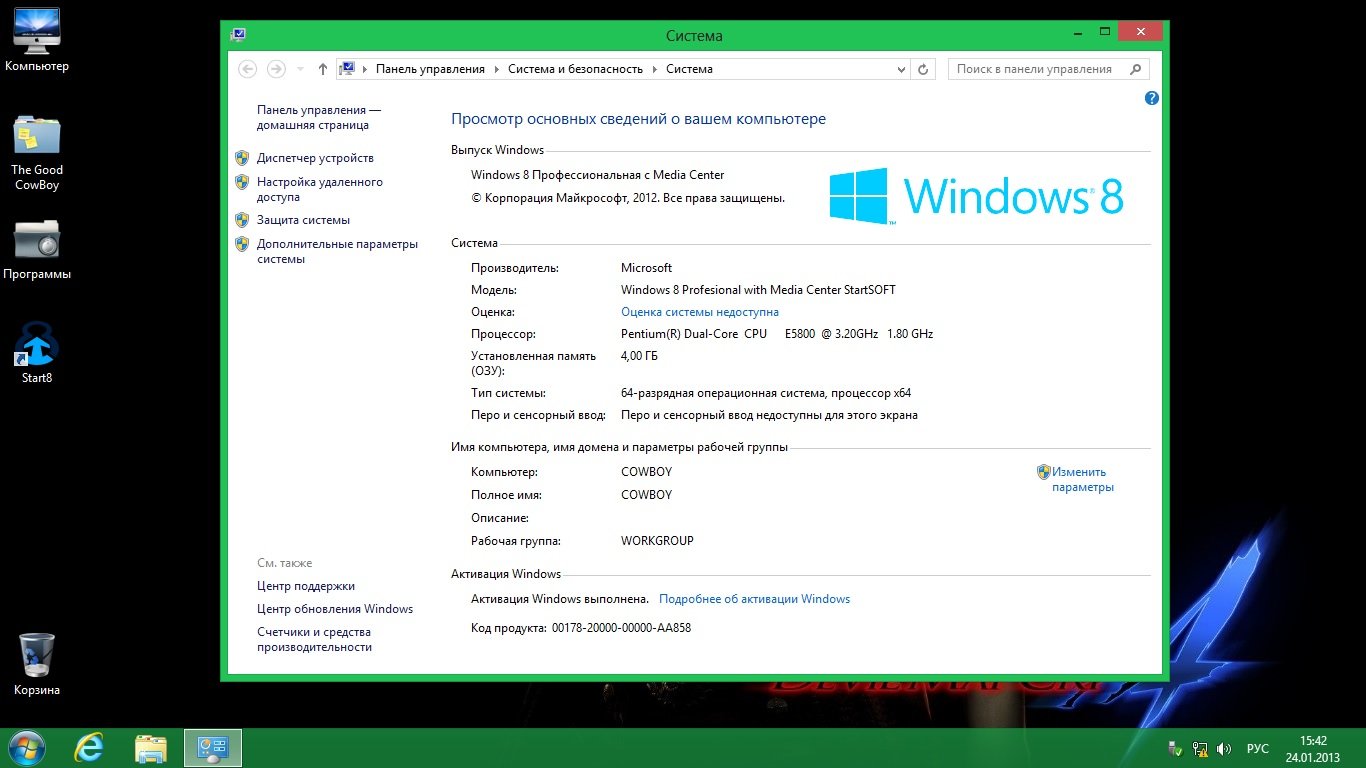Click the WORKGROUP workgroup value

coord(657,541)
